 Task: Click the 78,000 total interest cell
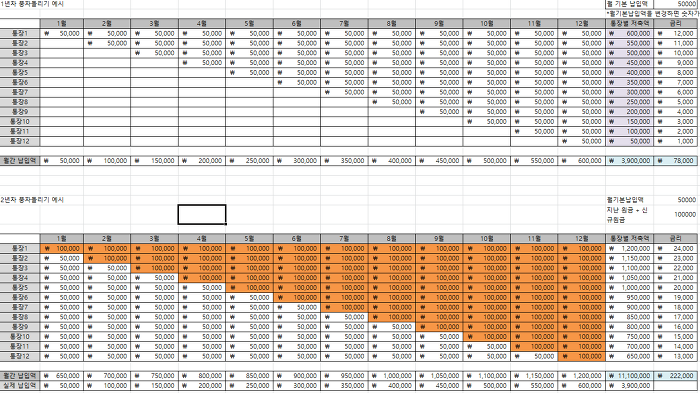675,161
